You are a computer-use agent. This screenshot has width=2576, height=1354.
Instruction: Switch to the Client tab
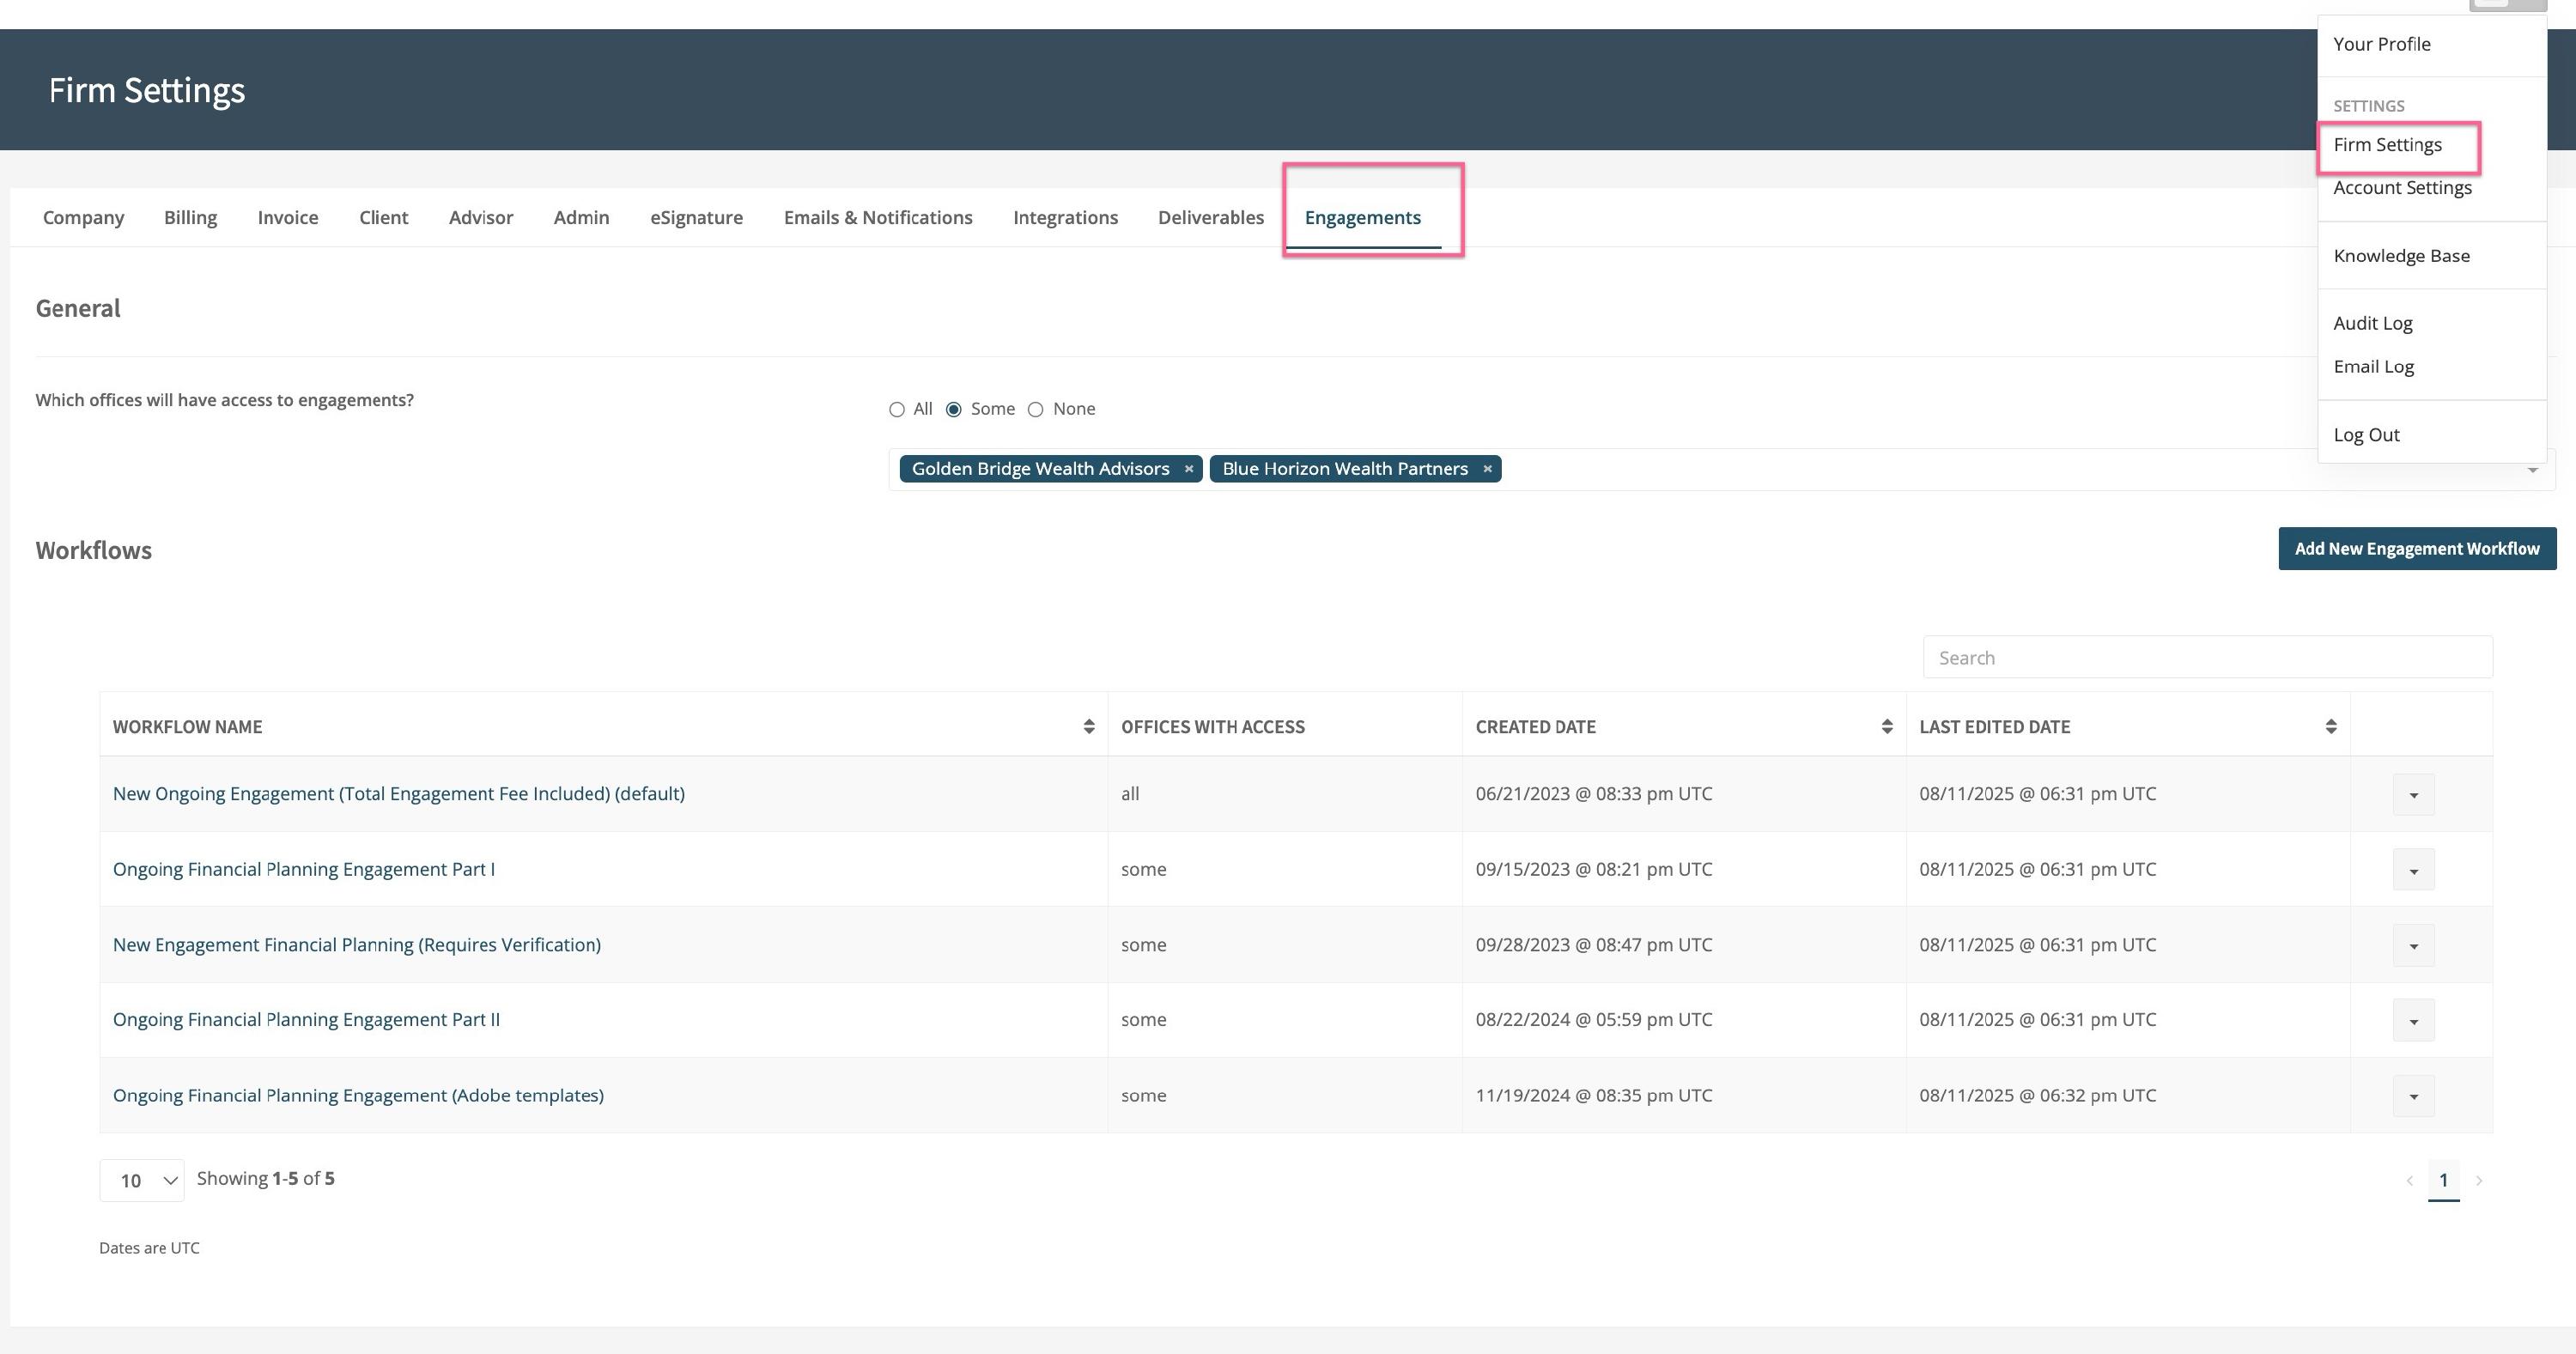(384, 218)
